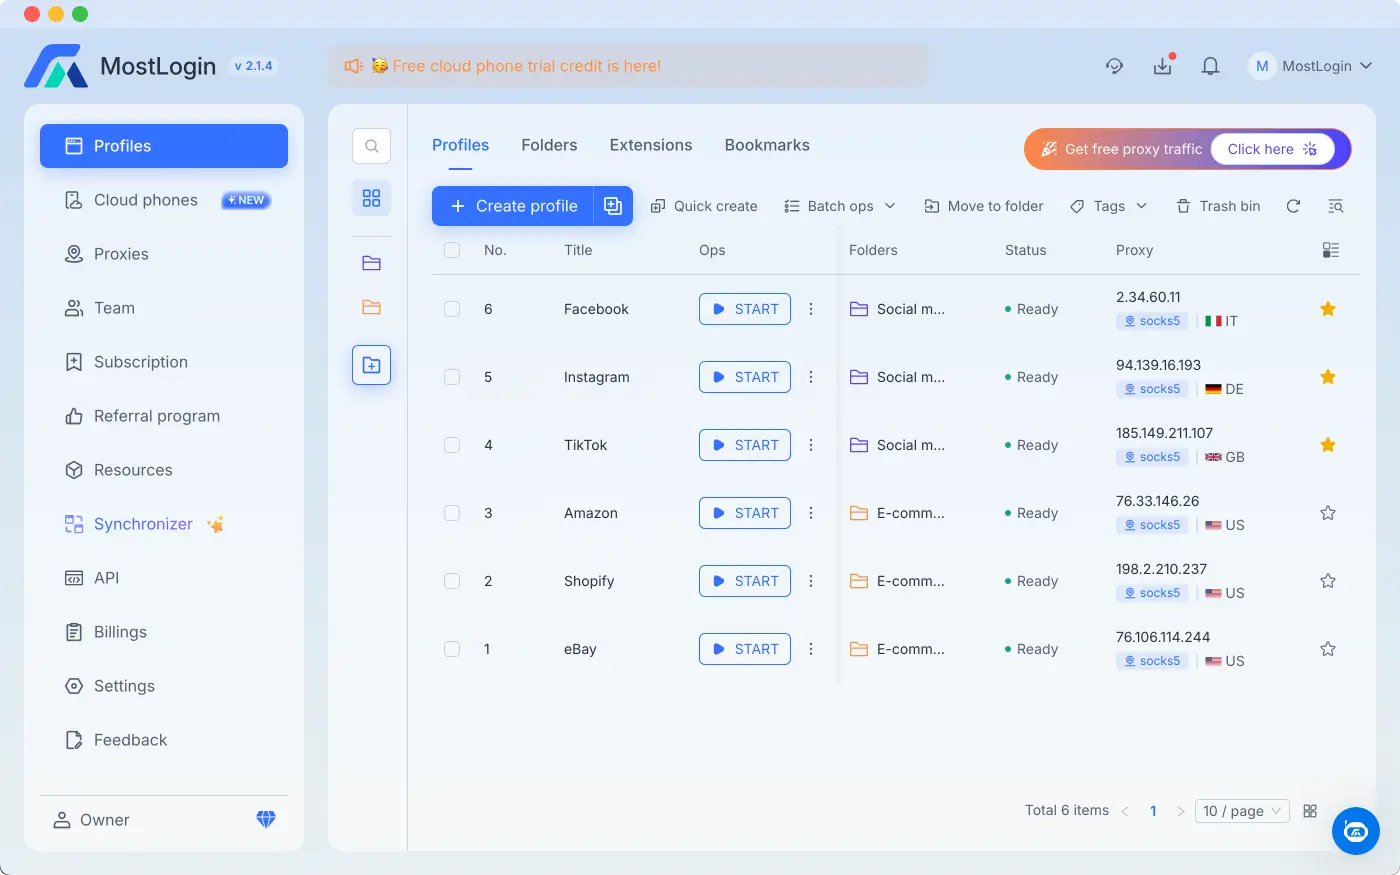The width and height of the screenshot is (1400, 875).
Task: Switch to the Extensions tab
Action: coord(651,145)
